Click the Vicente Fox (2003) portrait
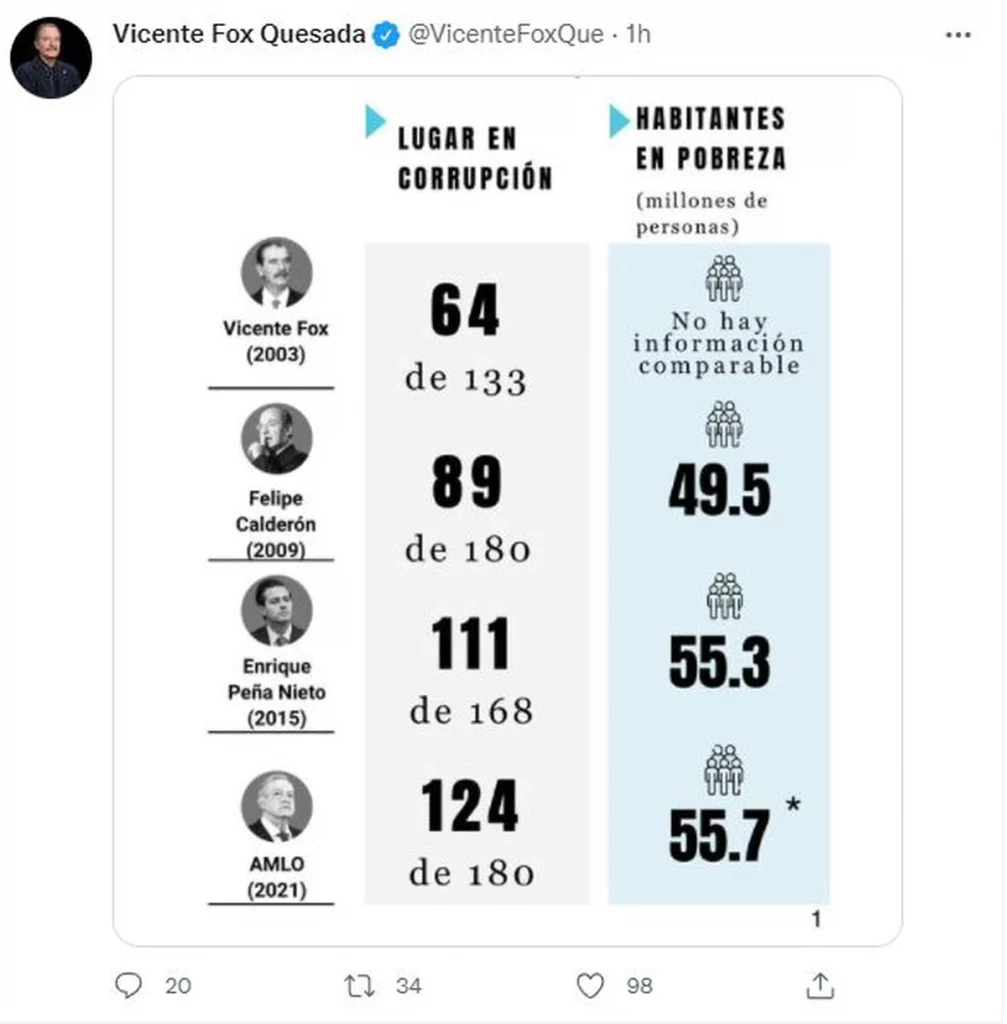 click(277, 273)
